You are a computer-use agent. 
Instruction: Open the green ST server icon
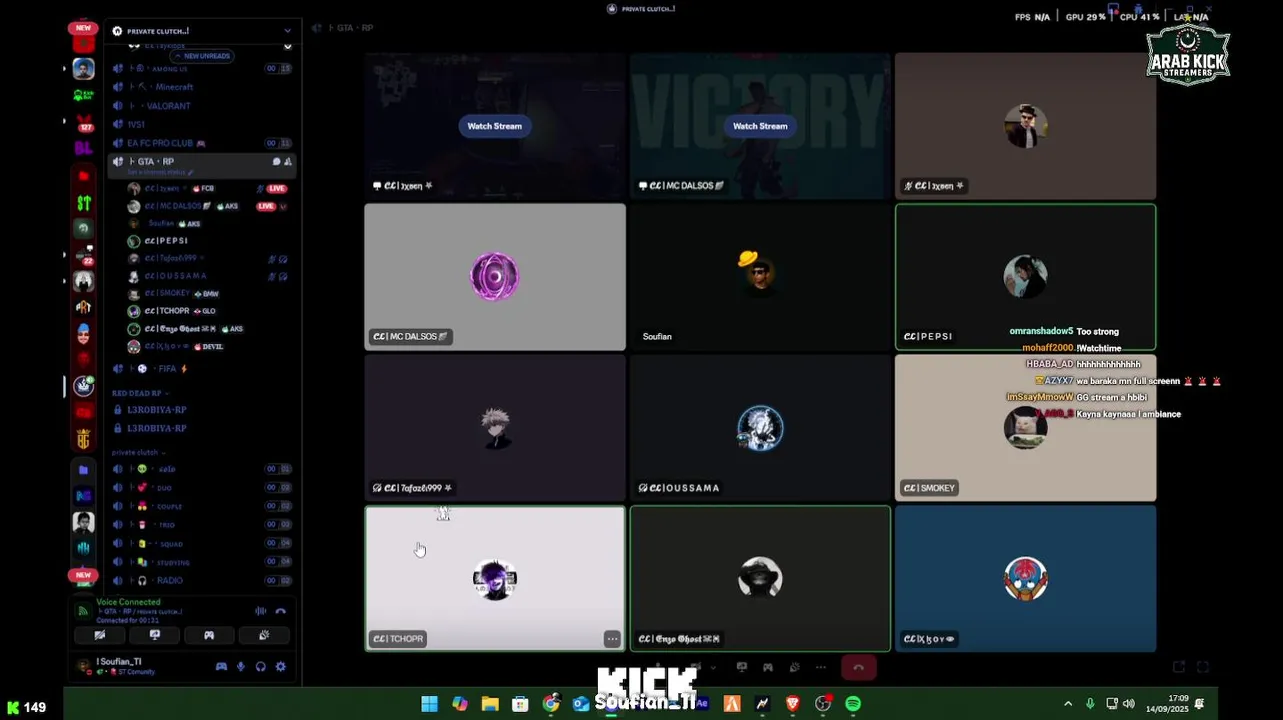[x=84, y=203]
